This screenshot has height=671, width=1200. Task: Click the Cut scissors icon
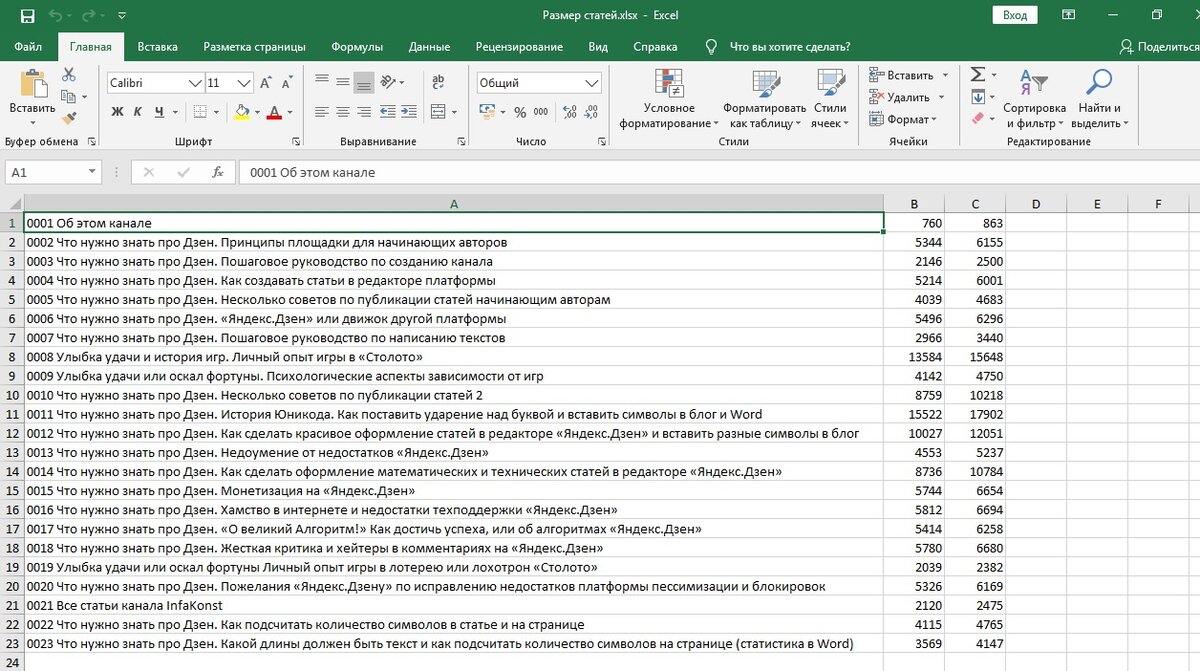[x=69, y=75]
